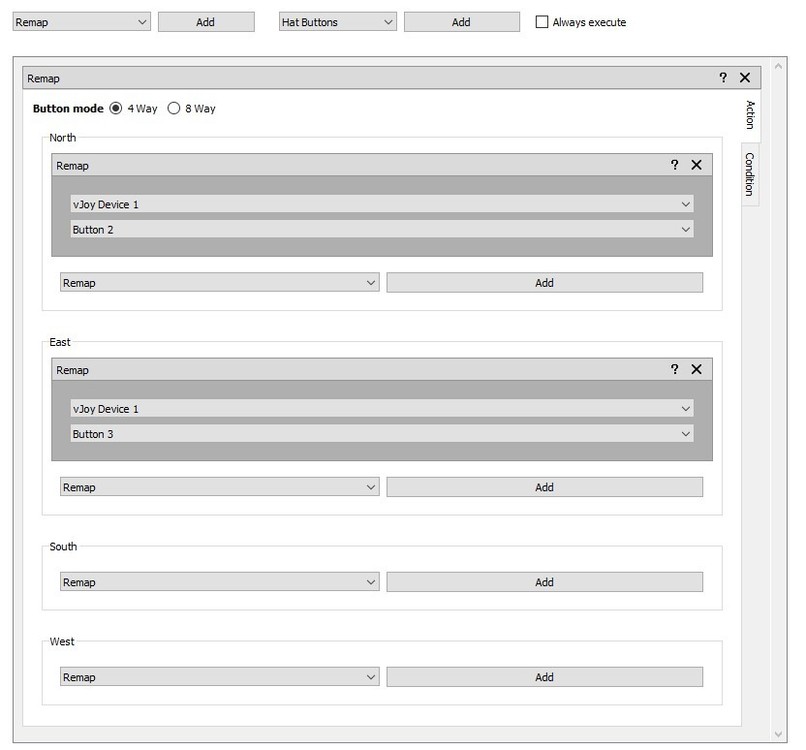Remove the North Remap entry

[697, 165]
